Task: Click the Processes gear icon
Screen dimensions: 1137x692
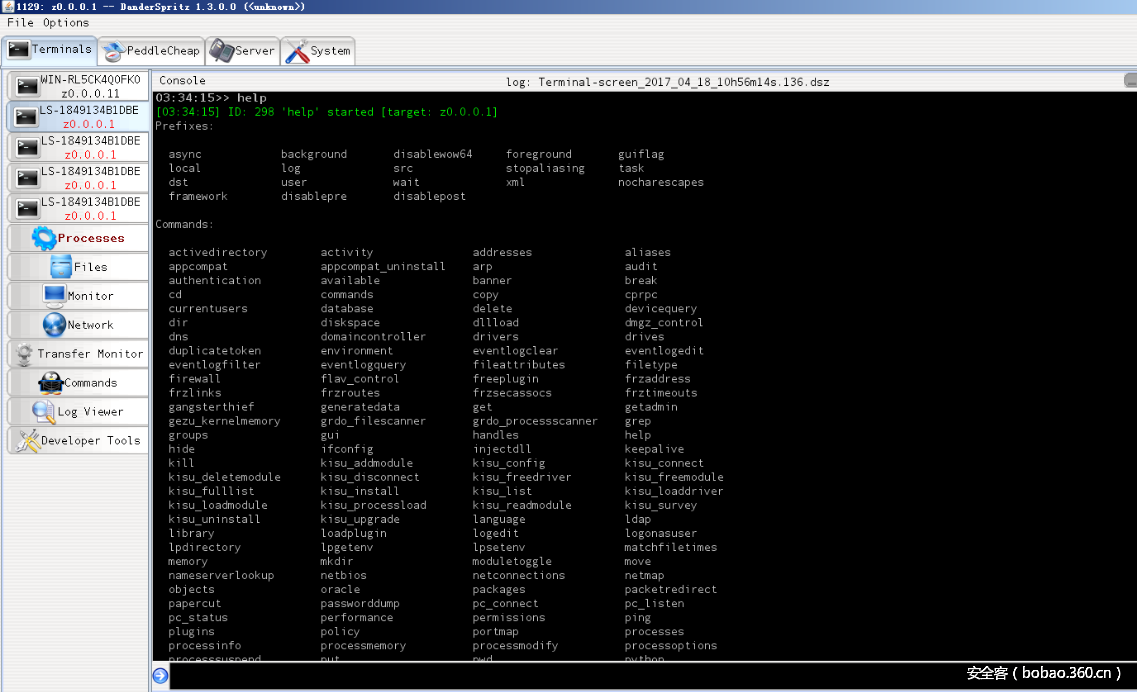Action: (x=43, y=238)
